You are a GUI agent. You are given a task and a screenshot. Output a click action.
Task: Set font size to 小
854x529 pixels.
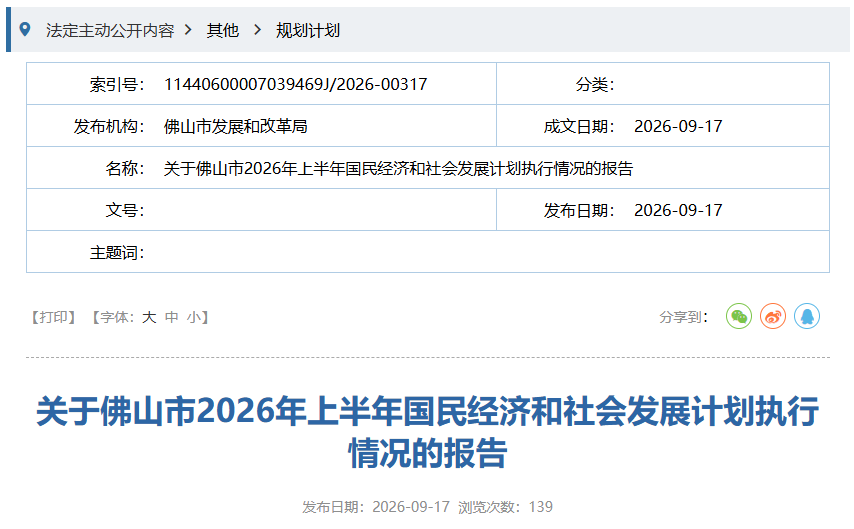coord(193,317)
